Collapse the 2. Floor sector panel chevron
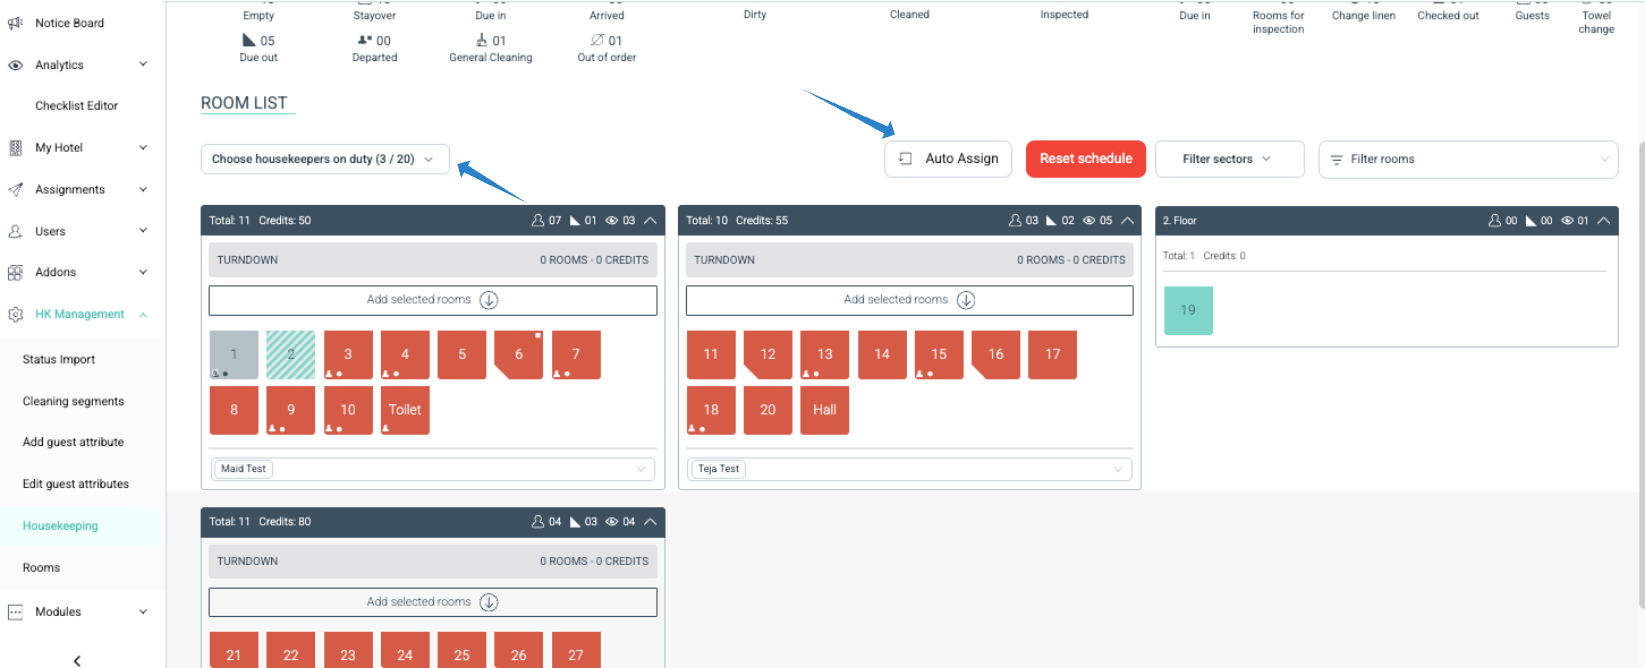Screen dimensions: 1645x668 coord(1604,221)
